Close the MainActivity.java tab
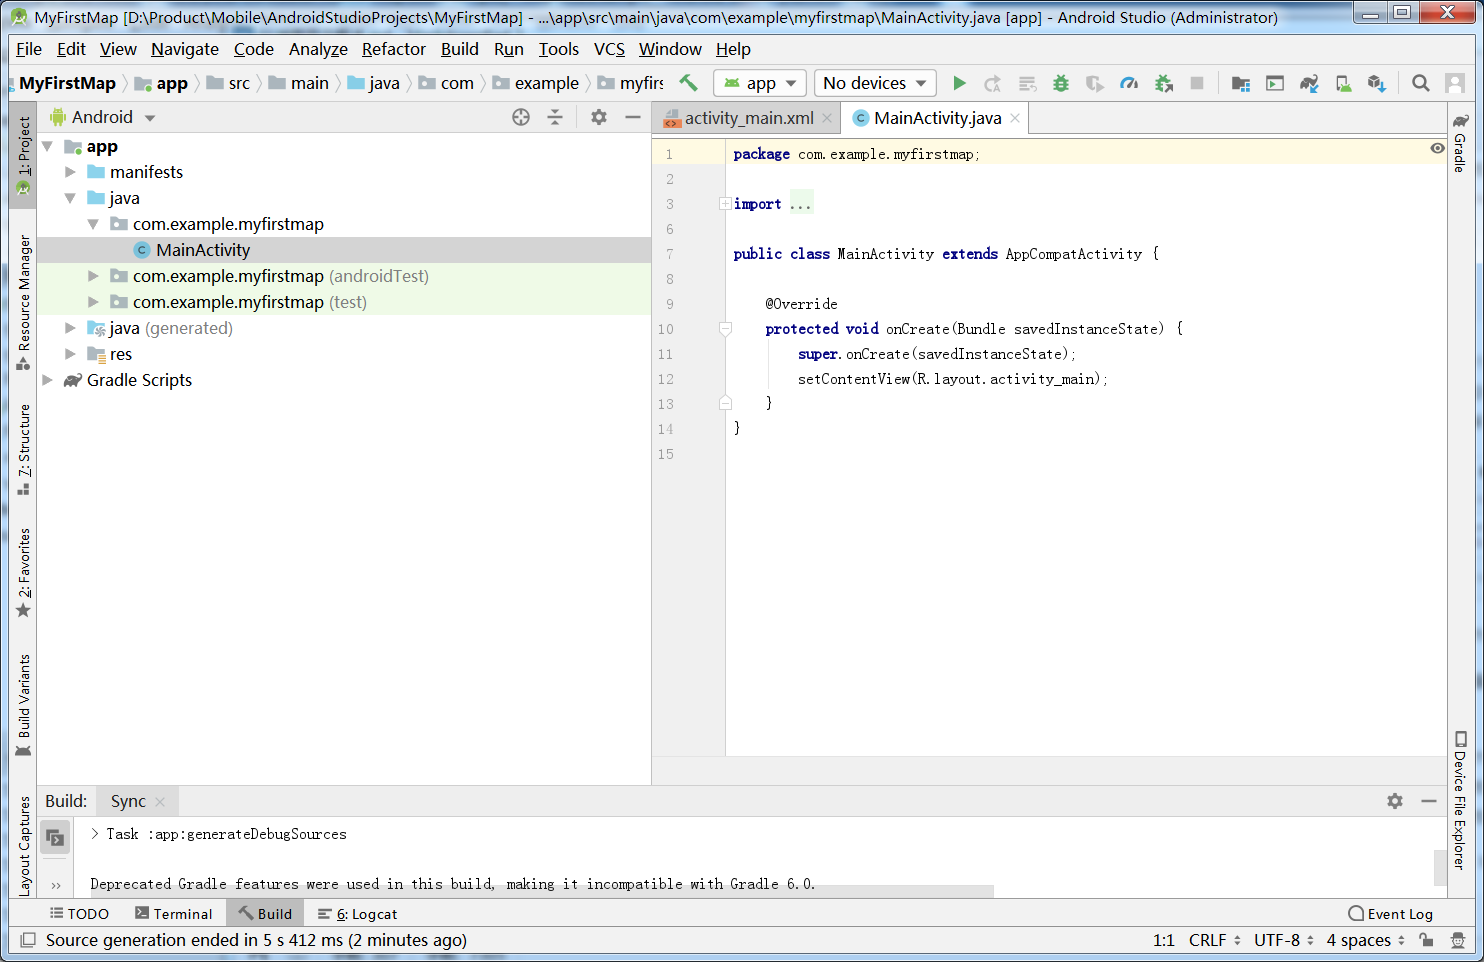This screenshot has height=962, width=1484. pos(1015,118)
